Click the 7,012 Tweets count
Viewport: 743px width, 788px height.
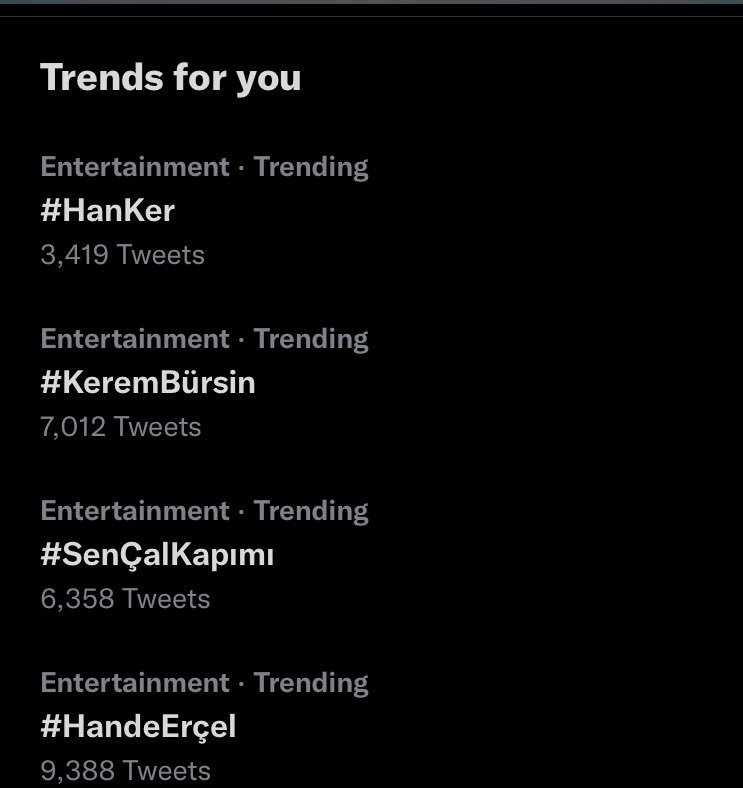click(121, 427)
